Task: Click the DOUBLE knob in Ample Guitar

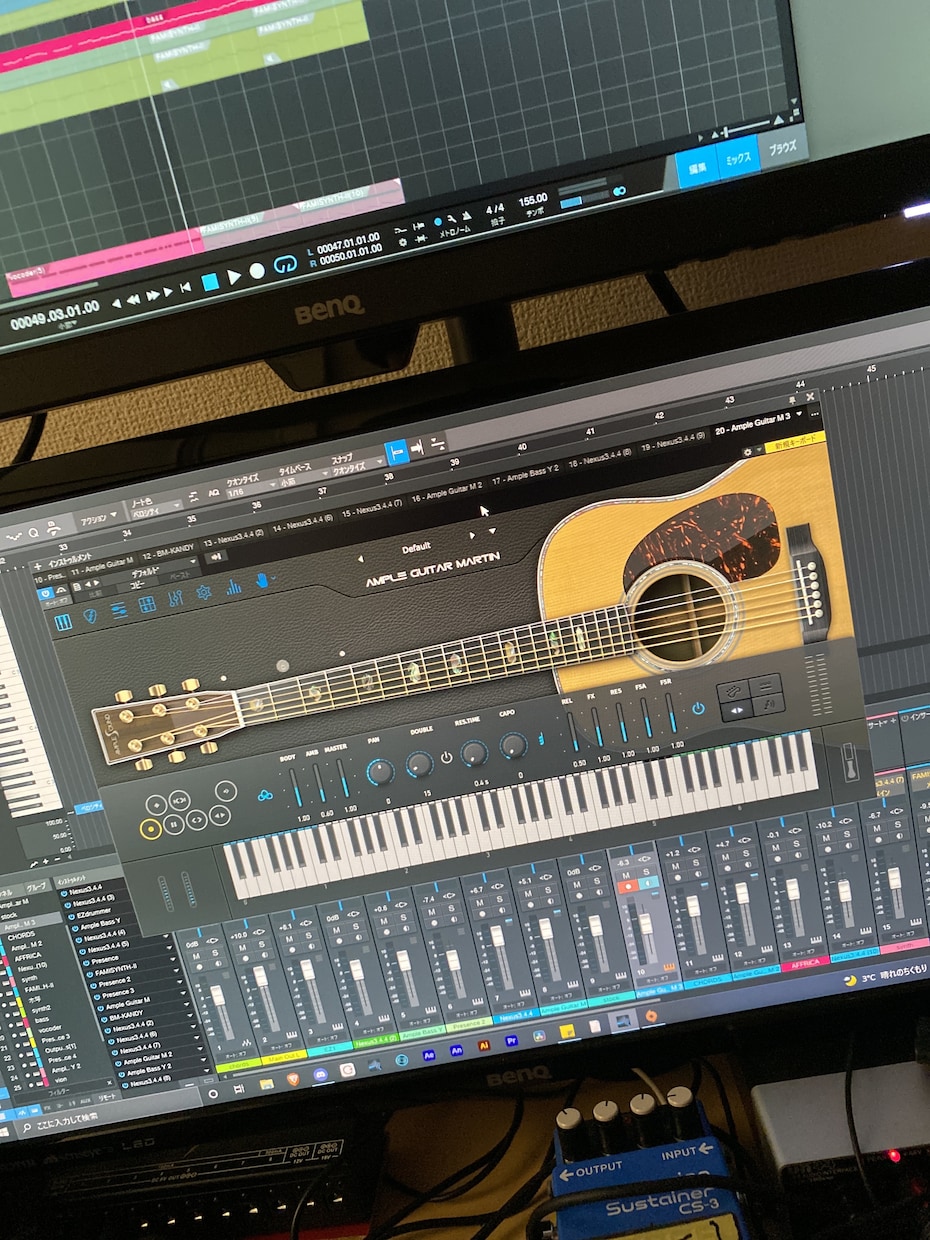Action: [420, 763]
